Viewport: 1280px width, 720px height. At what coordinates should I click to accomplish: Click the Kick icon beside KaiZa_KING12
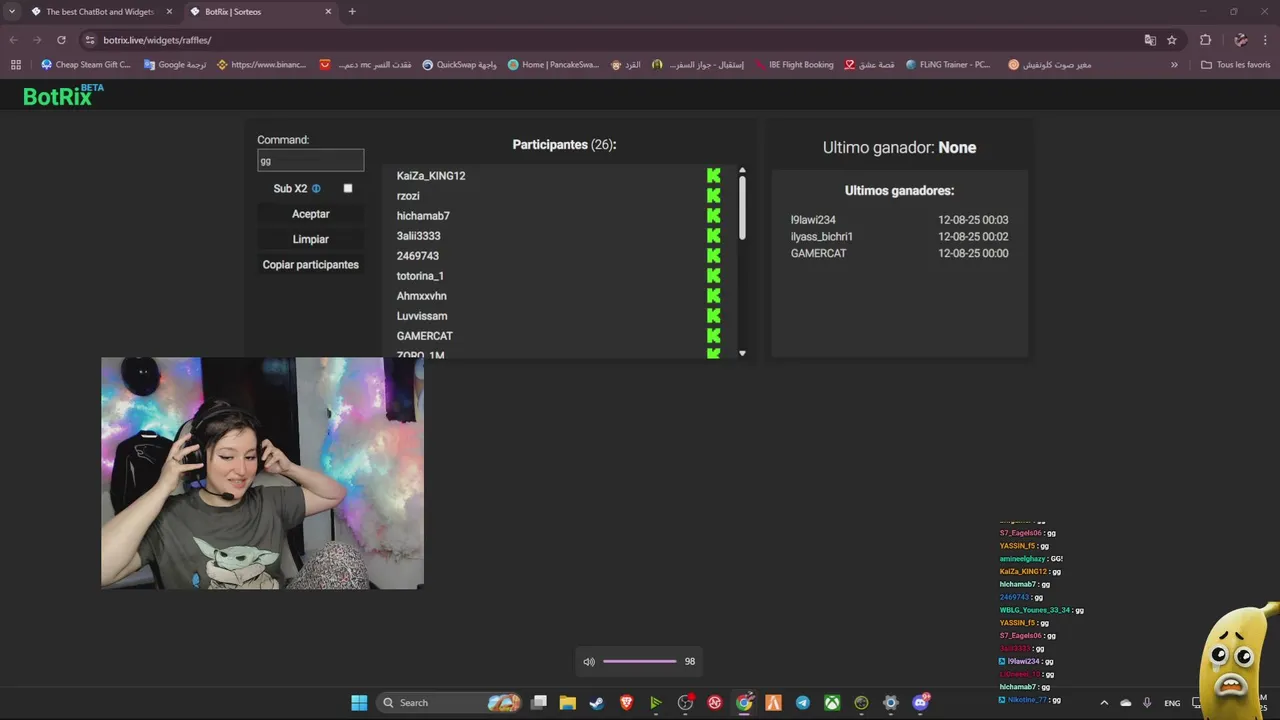tap(713, 175)
